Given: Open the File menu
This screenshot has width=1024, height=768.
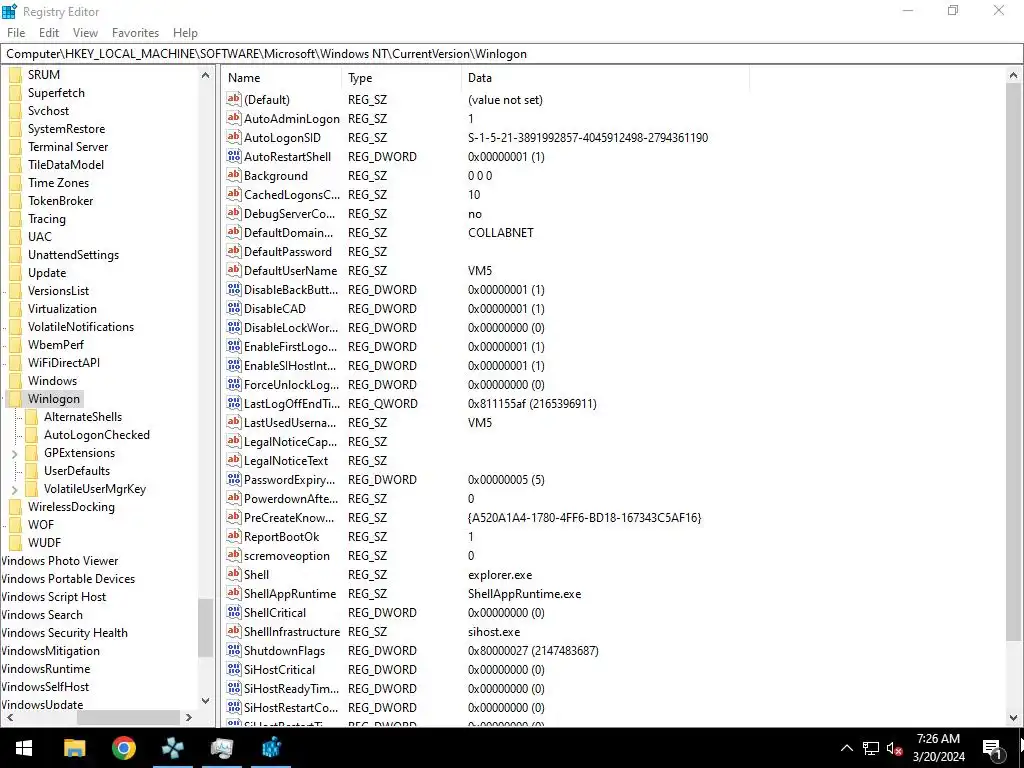Looking at the screenshot, I should pyautogui.click(x=16, y=33).
